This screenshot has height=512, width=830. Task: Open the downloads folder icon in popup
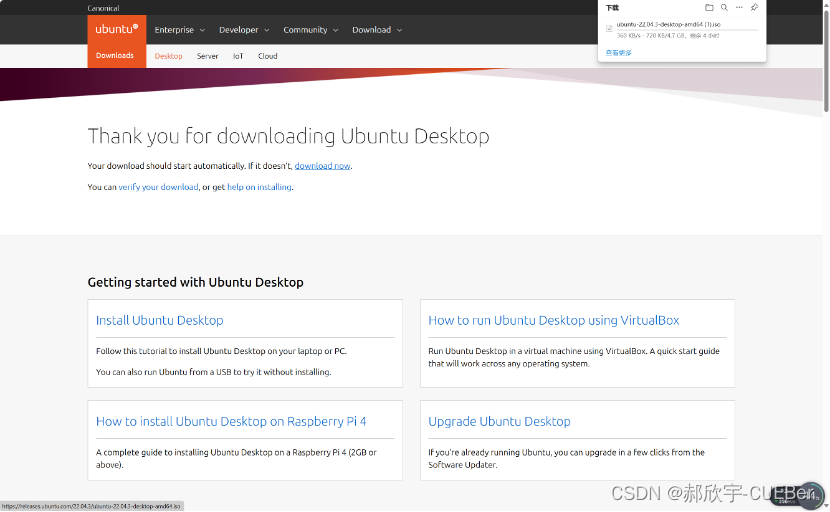[x=709, y=7]
